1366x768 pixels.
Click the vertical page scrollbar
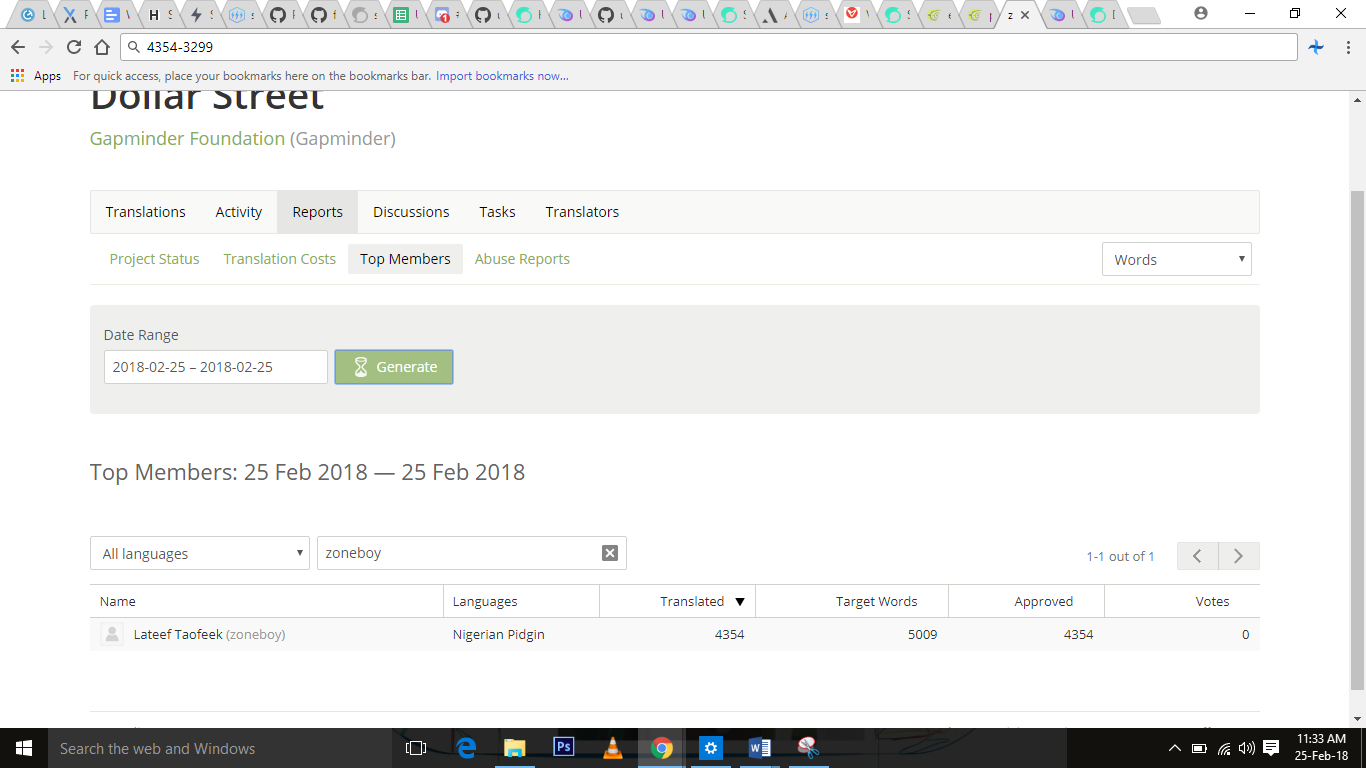(x=1357, y=440)
